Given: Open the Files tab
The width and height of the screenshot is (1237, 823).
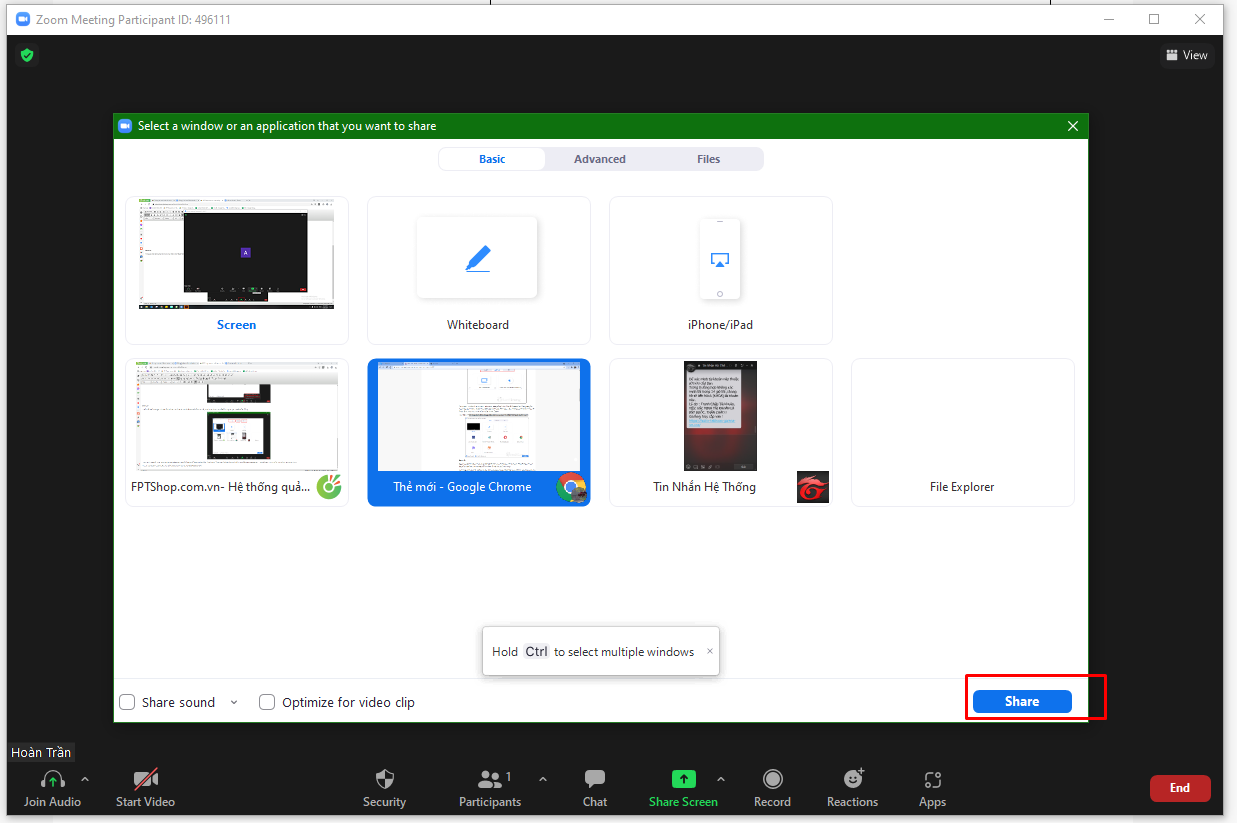Looking at the screenshot, I should point(708,159).
